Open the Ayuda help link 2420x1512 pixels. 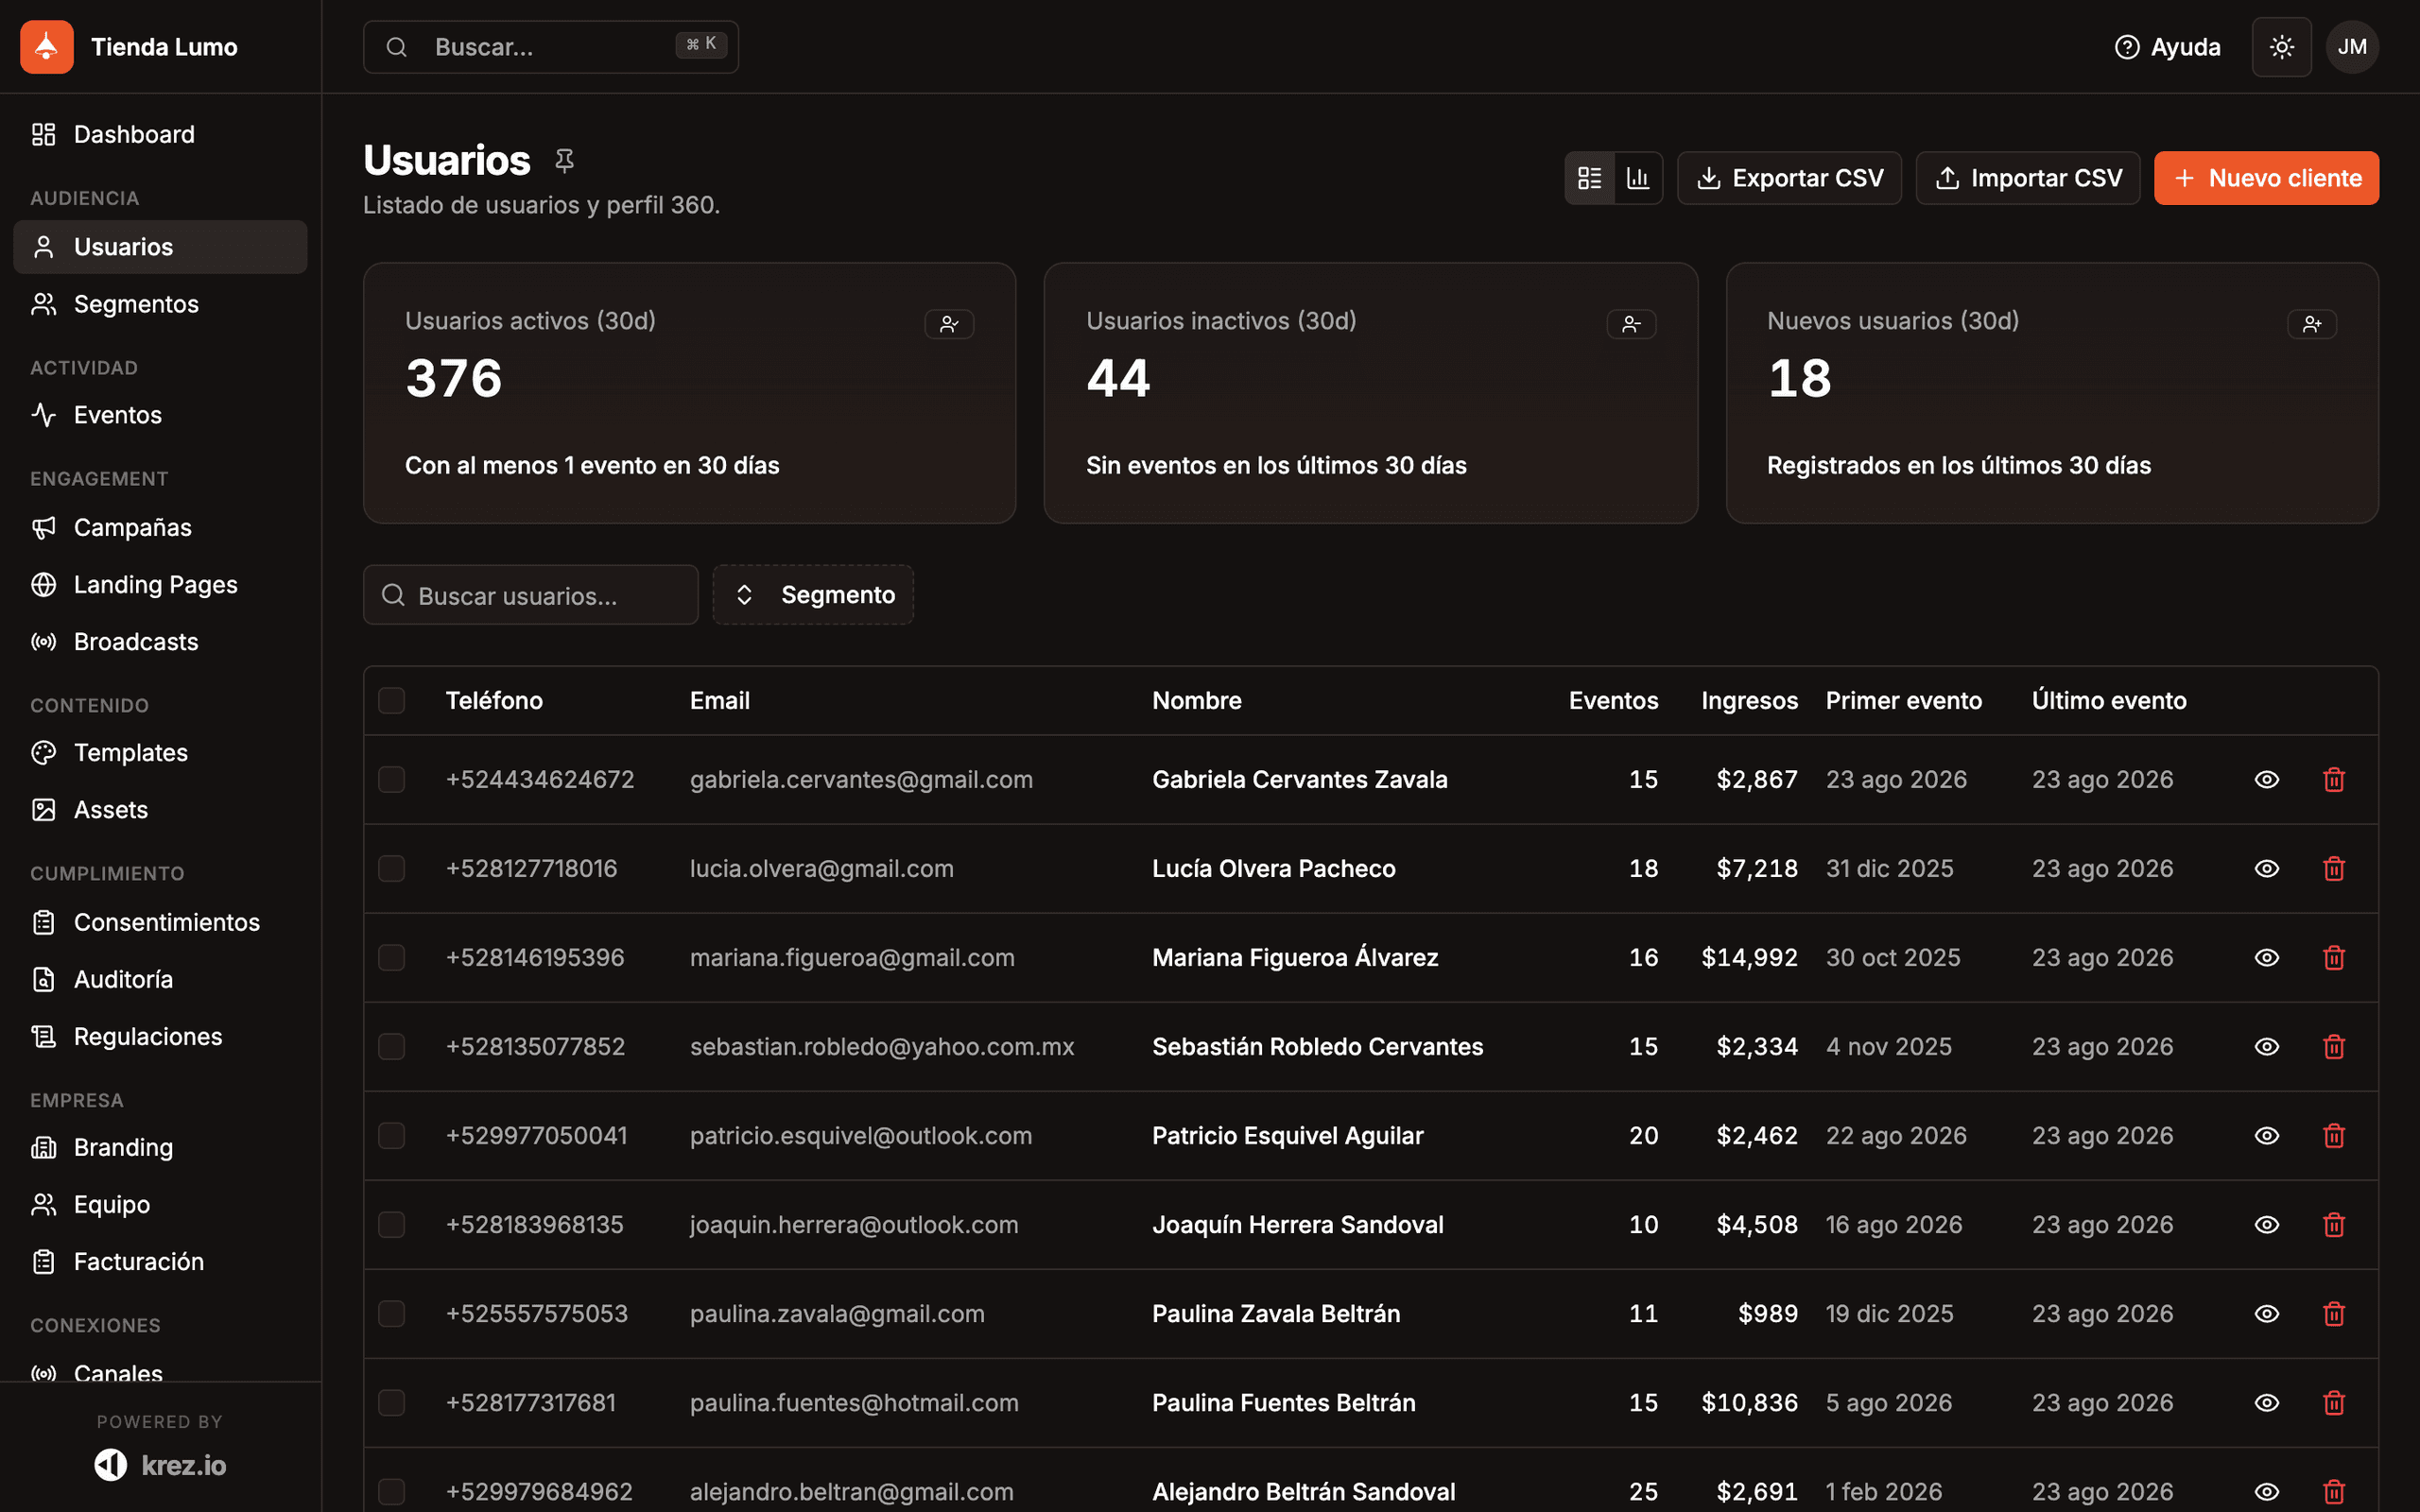pyautogui.click(x=2167, y=47)
